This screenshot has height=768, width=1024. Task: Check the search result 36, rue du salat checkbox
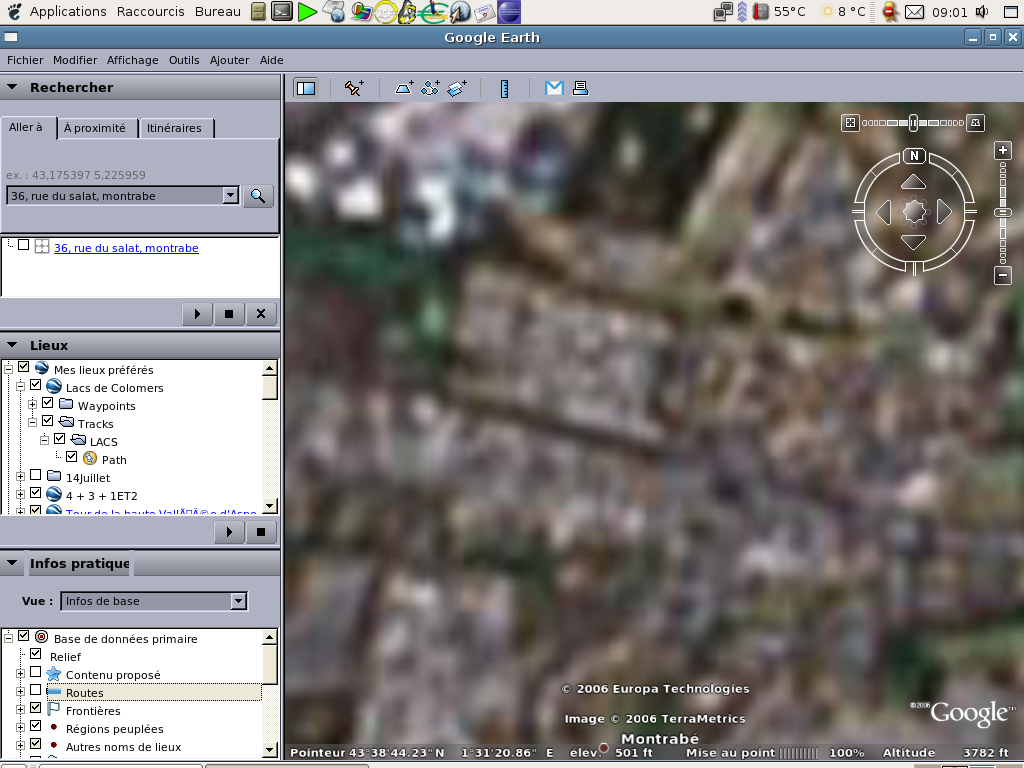click(24, 245)
